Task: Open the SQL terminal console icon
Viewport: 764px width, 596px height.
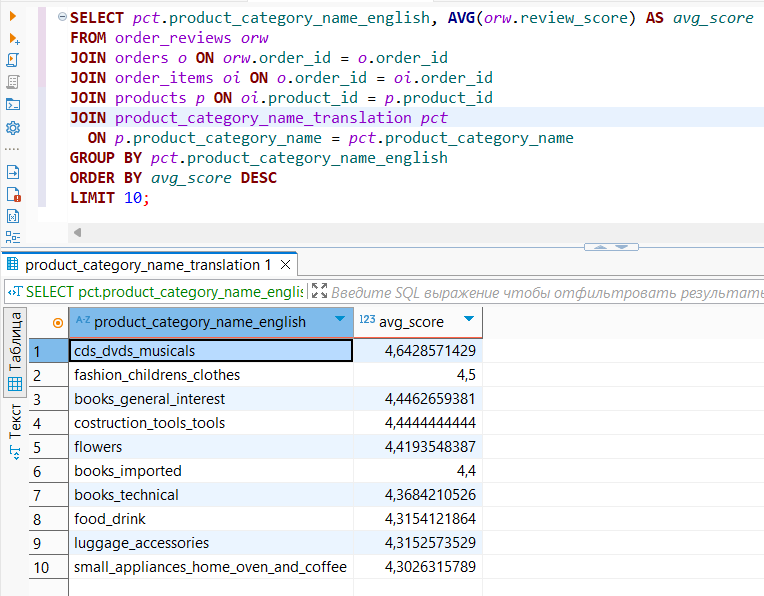Action: [13, 104]
